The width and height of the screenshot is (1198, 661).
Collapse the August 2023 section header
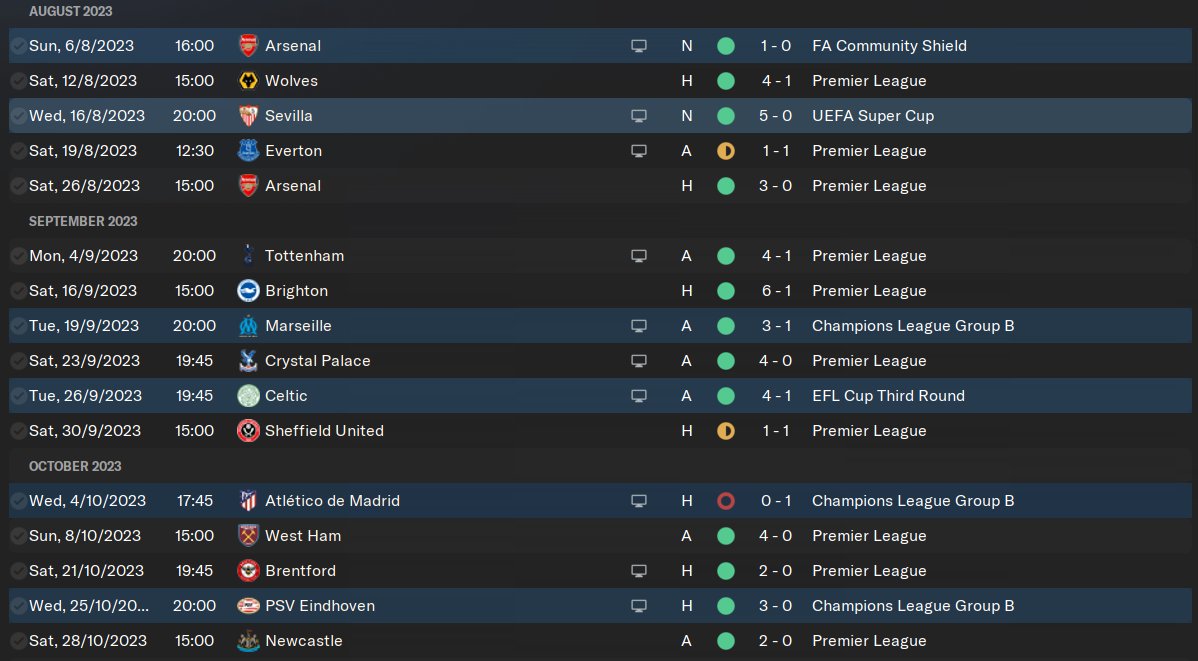(70, 11)
